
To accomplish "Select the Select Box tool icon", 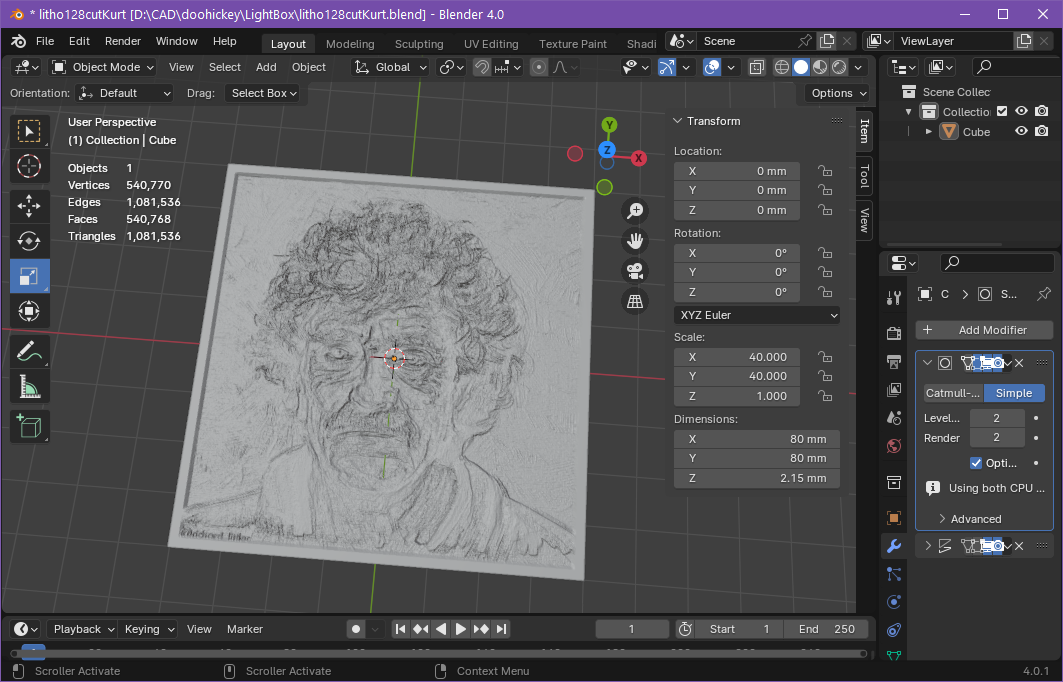I will click(29, 131).
